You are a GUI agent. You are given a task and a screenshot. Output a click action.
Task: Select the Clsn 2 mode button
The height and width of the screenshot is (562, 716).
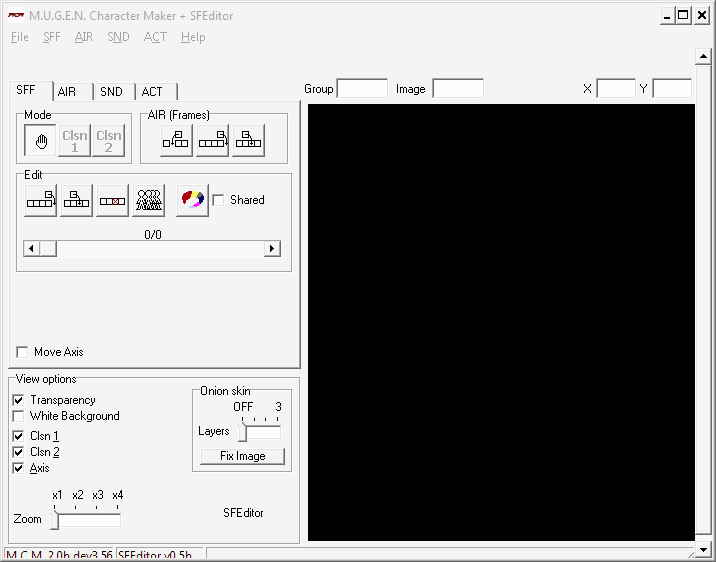[108, 141]
